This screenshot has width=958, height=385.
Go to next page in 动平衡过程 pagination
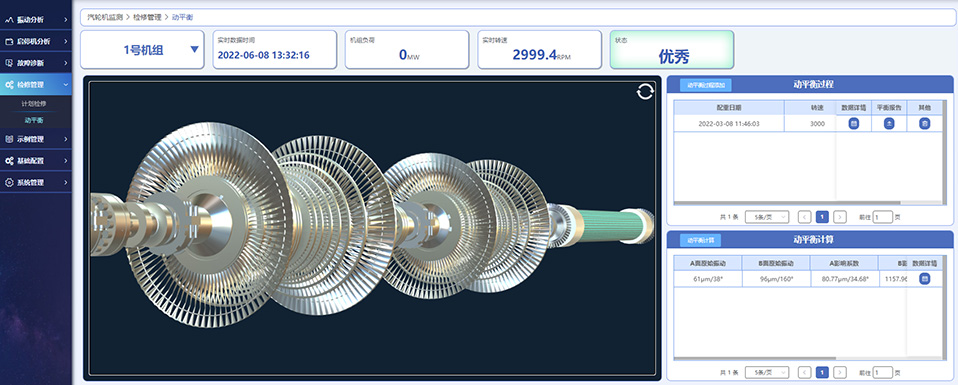tap(840, 216)
